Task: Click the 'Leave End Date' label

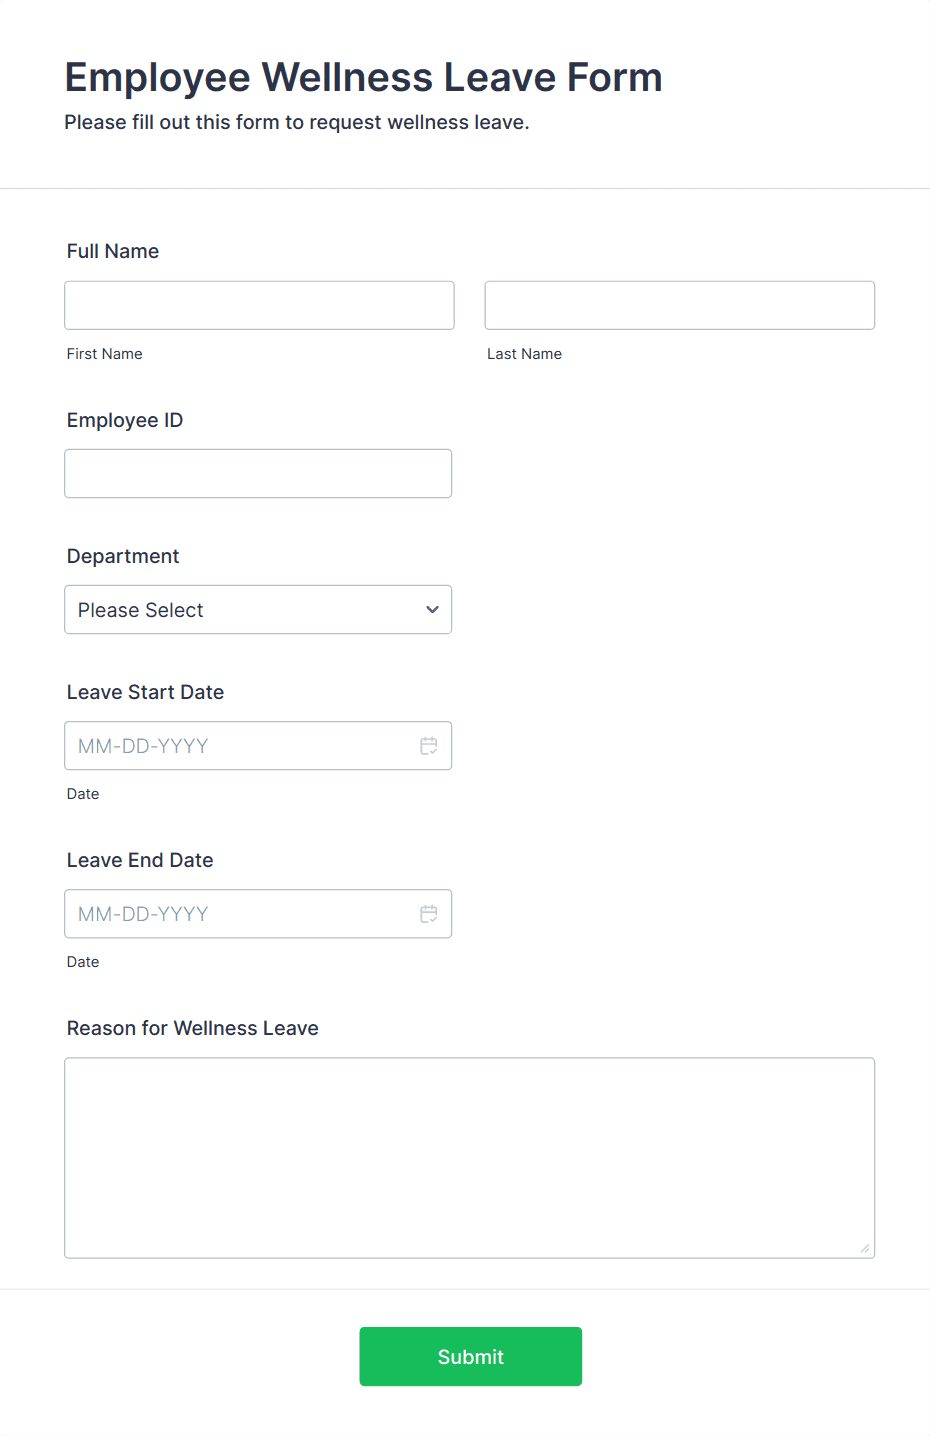Action: tap(140, 860)
